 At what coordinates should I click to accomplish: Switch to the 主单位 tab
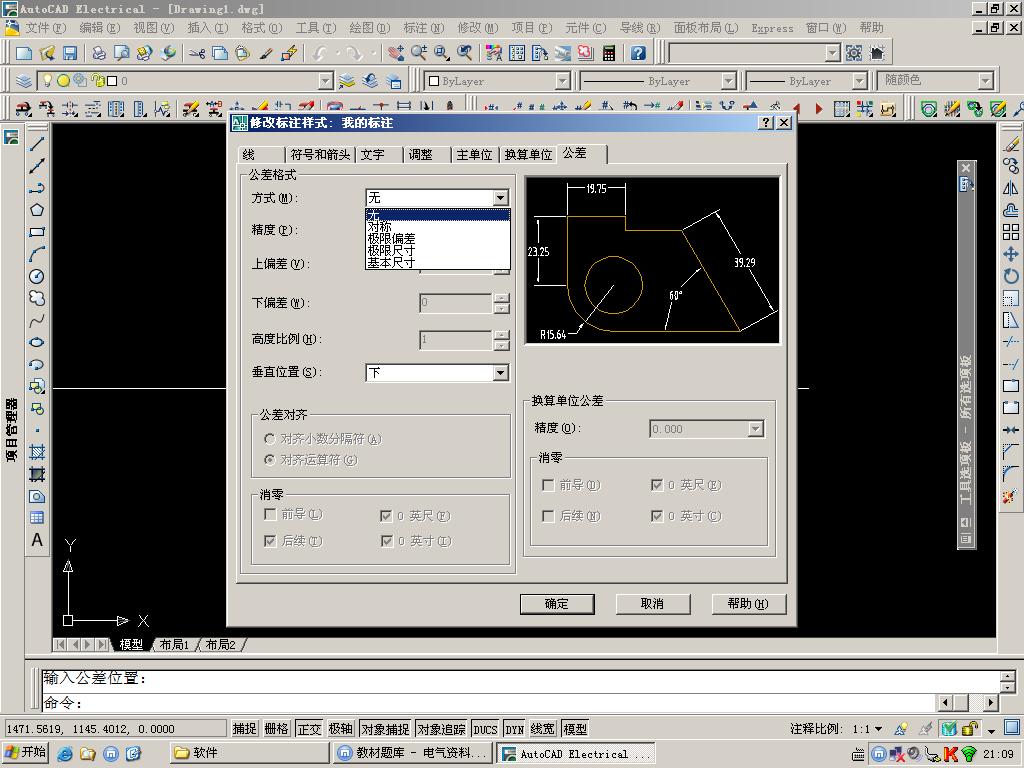(474, 155)
